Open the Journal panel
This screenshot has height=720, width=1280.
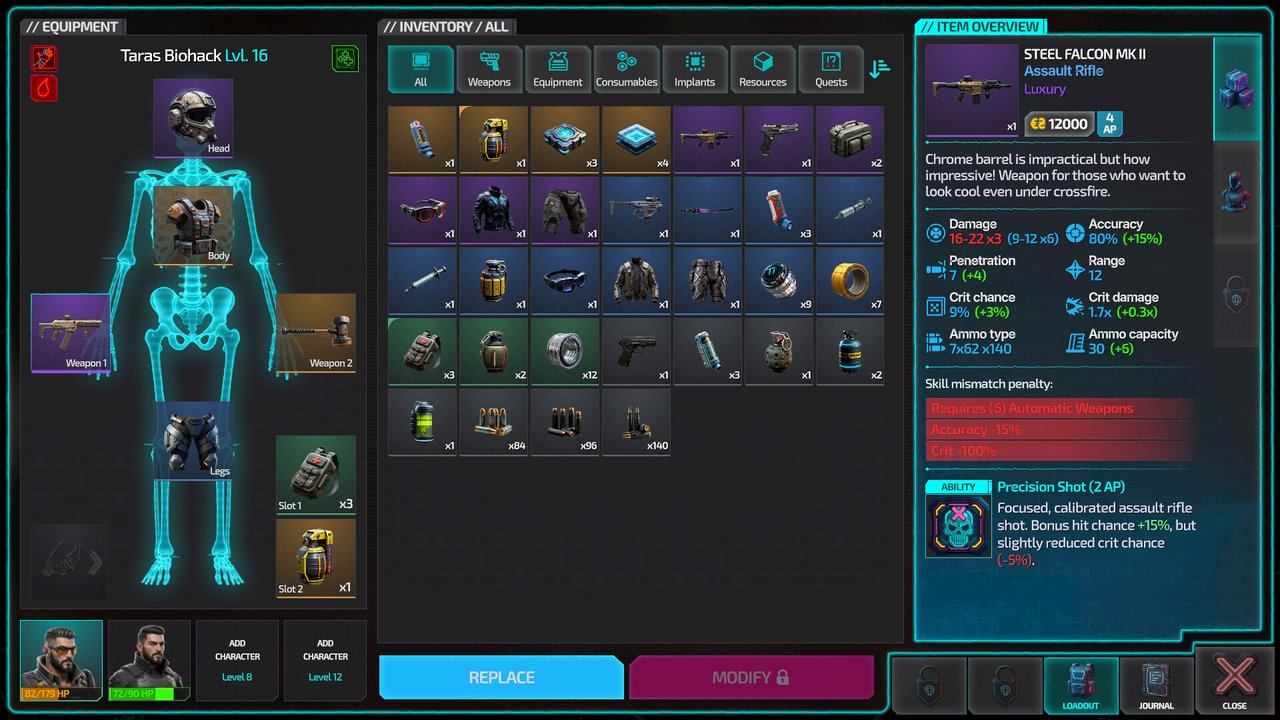coord(1156,684)
